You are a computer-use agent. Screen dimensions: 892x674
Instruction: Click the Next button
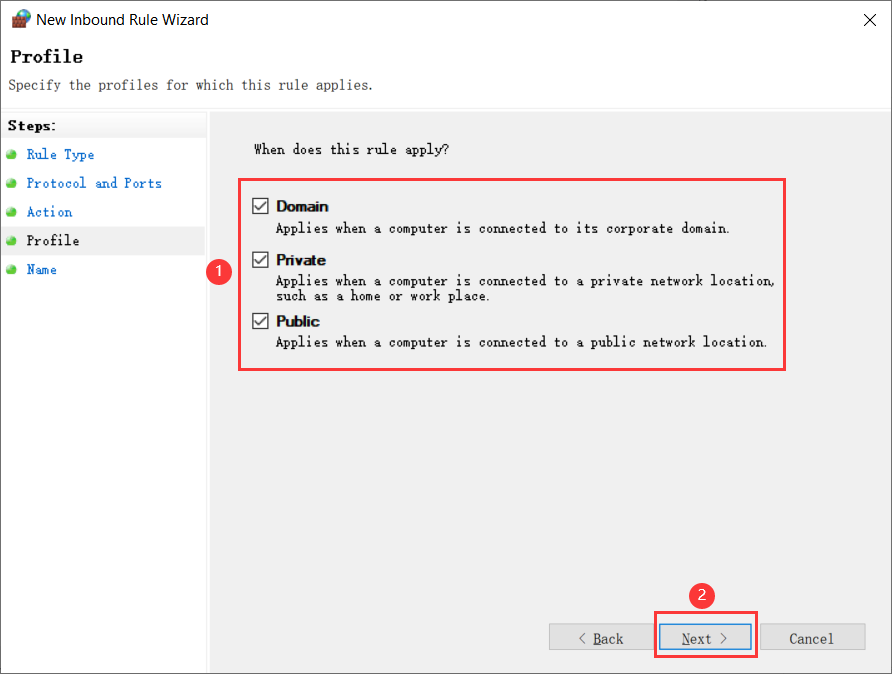click(704, 637)
